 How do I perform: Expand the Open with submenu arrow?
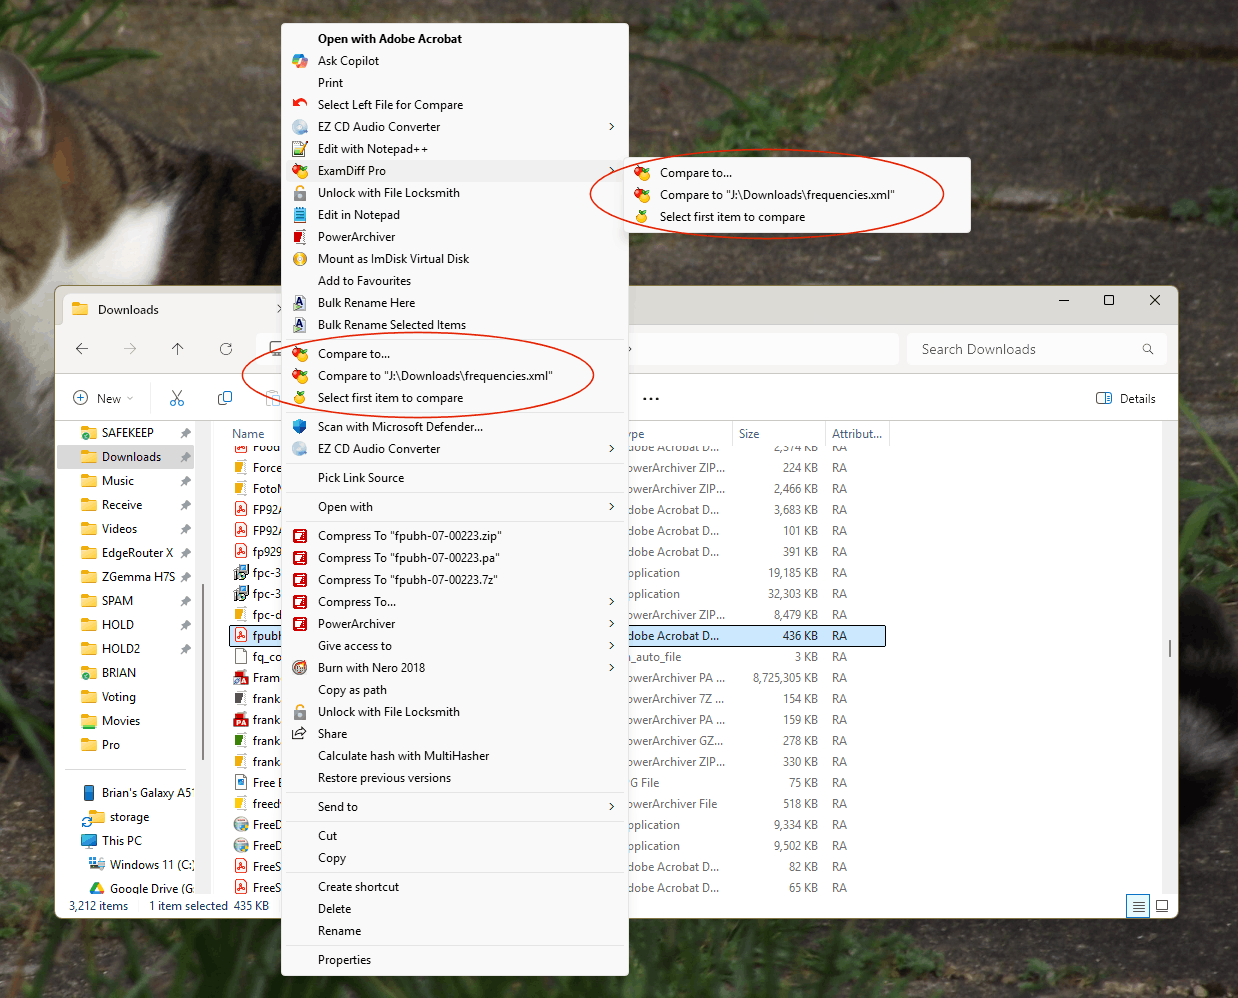coord(611,507)
